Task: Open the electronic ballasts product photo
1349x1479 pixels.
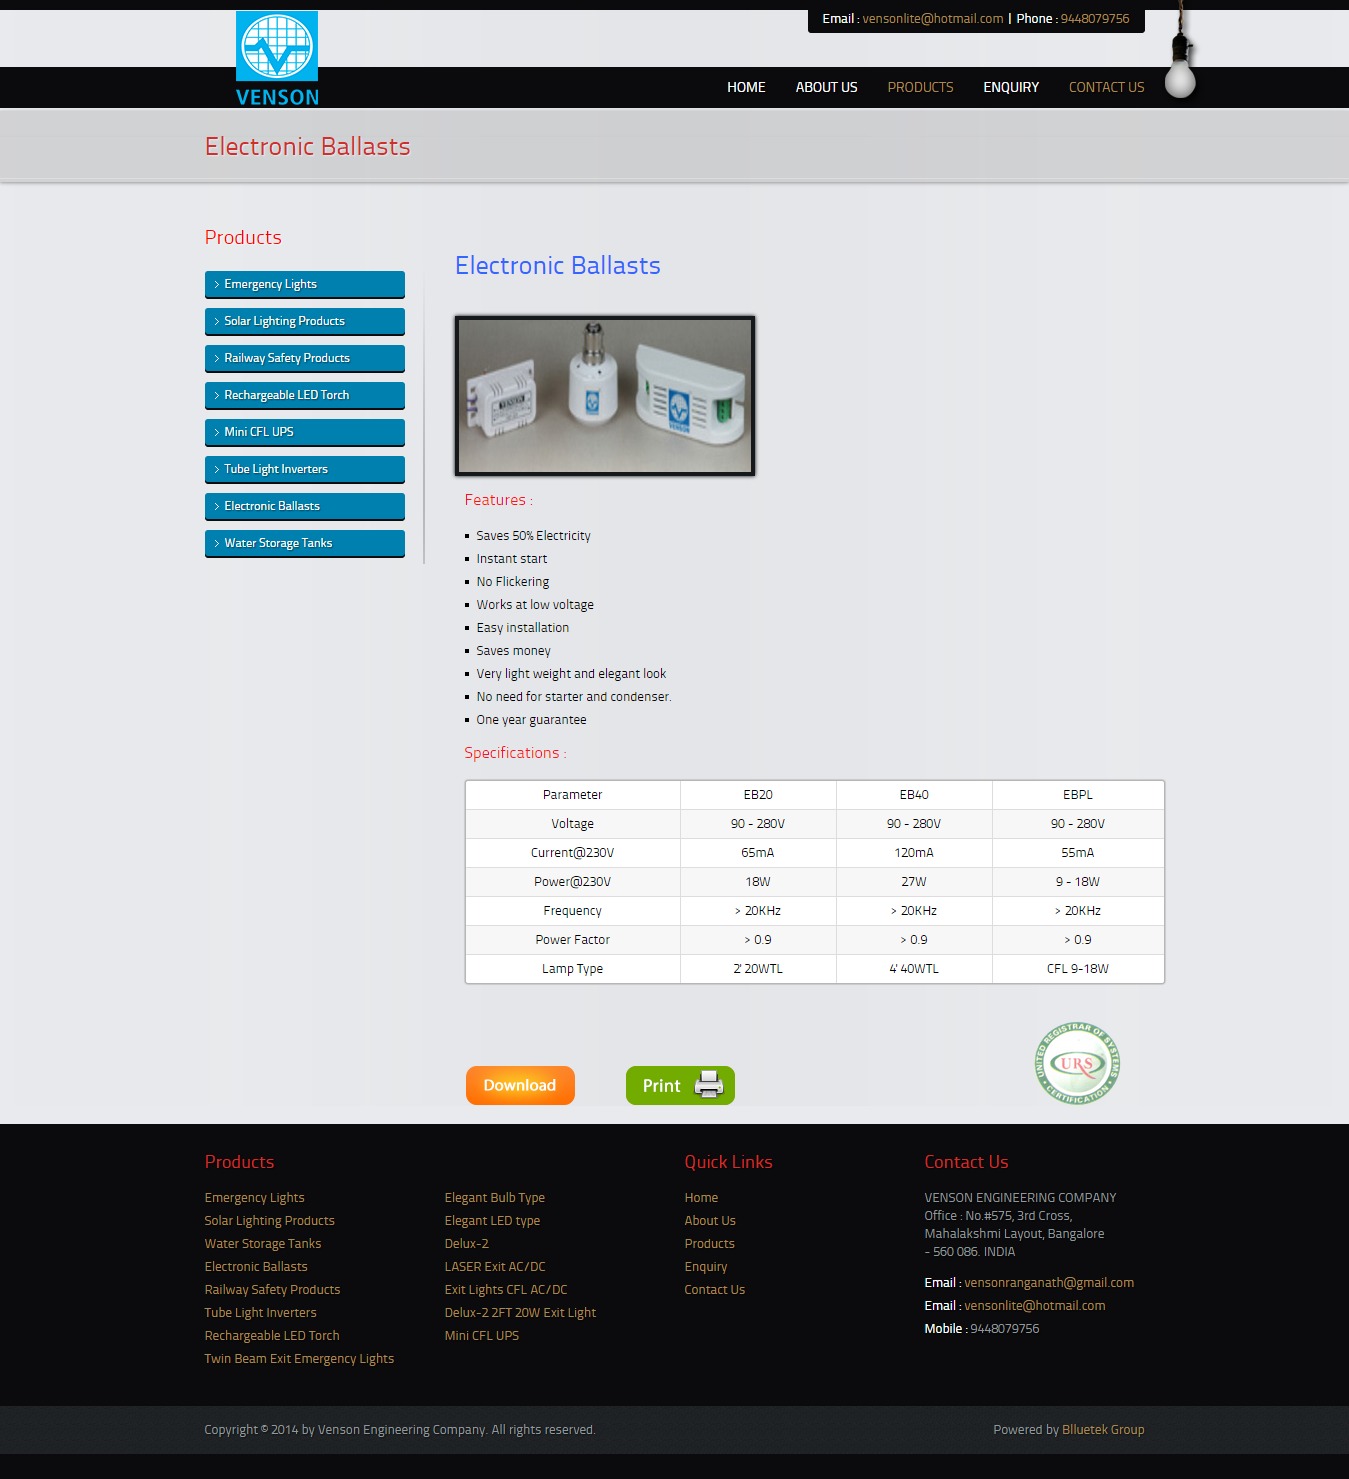Action: pos(604,396)
